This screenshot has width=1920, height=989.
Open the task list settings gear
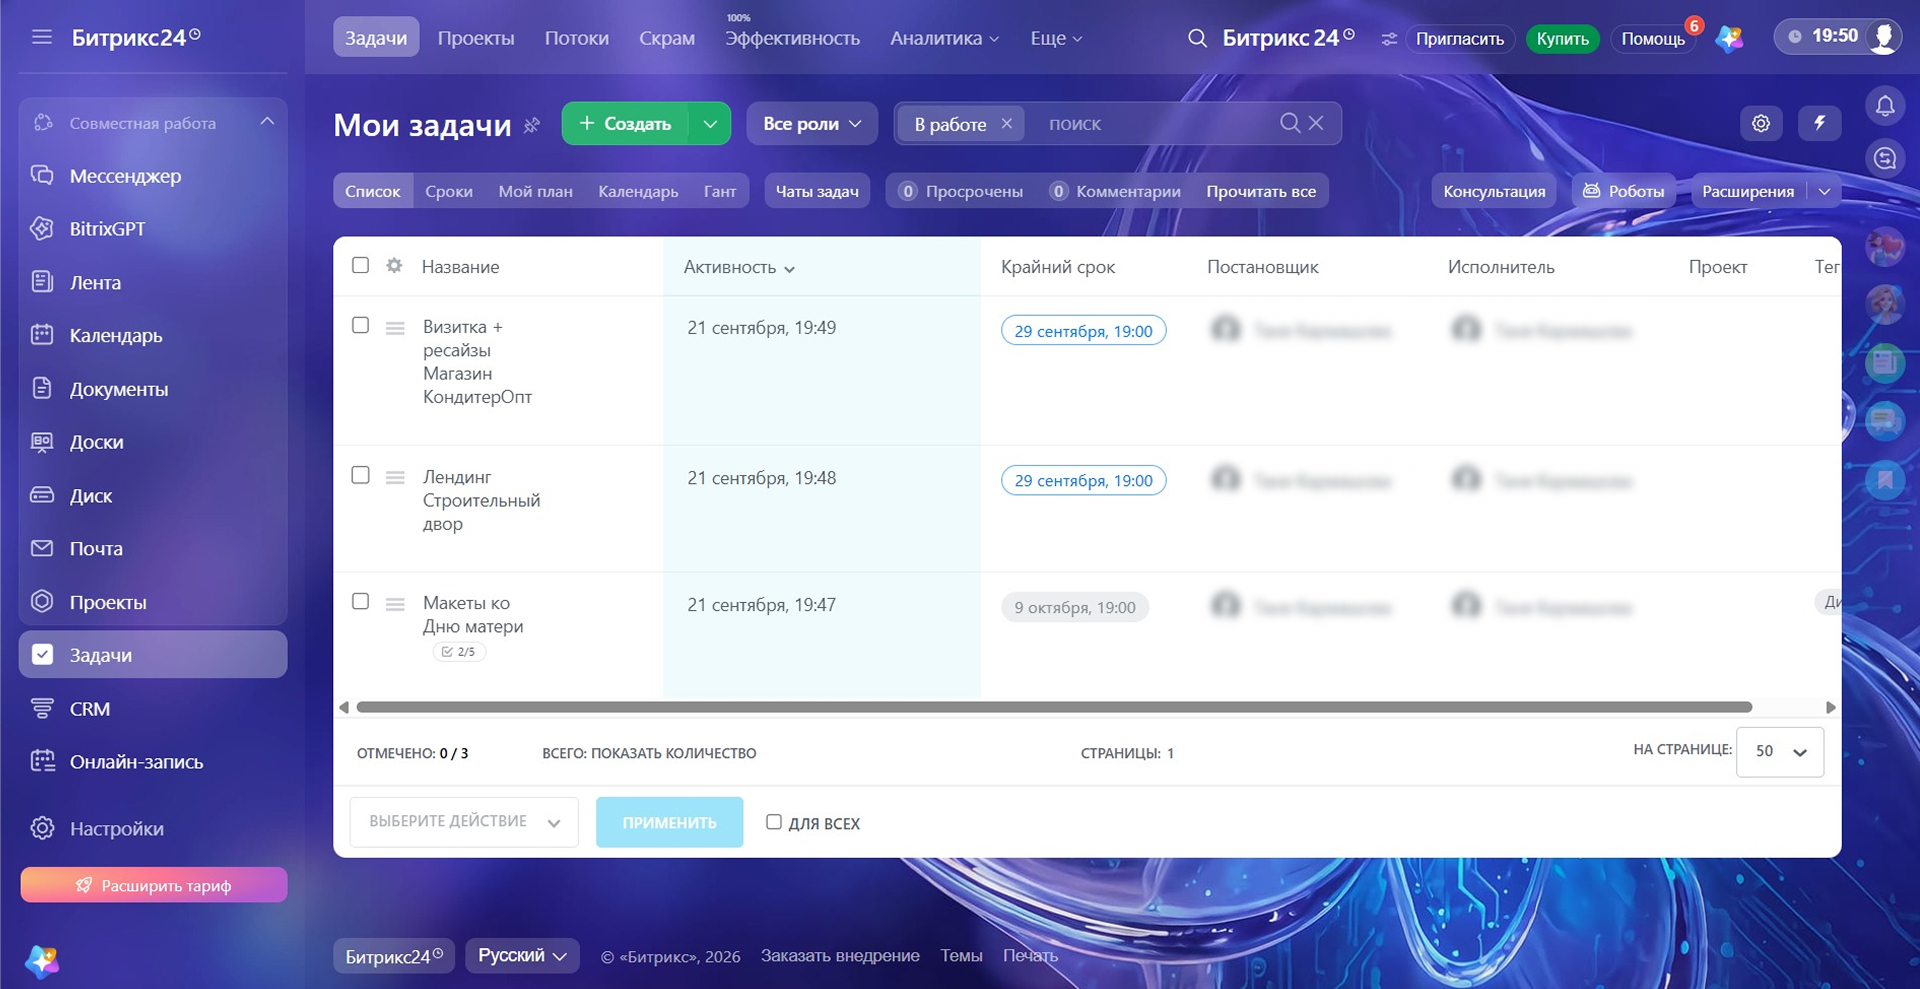[x=1761, y=123]
